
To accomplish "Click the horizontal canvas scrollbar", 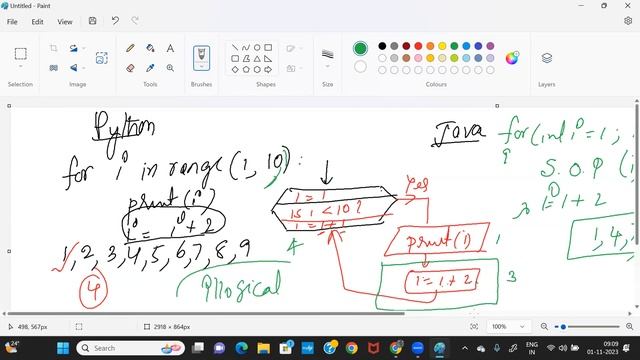I will coord(206,313).
